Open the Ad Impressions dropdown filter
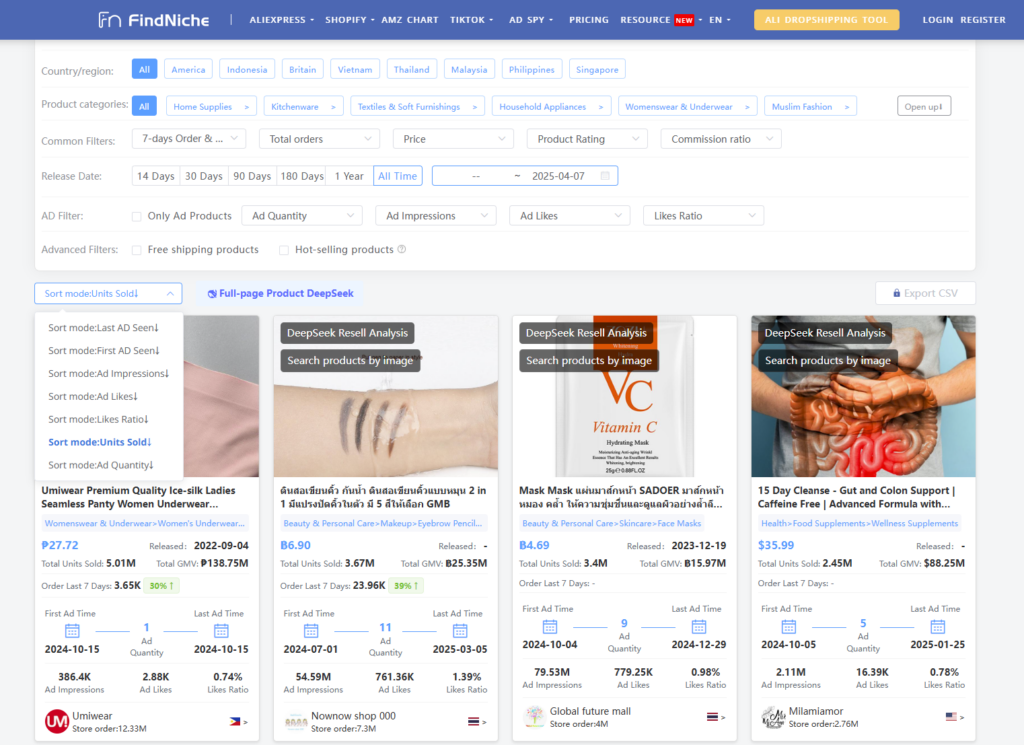 point(435,216)
